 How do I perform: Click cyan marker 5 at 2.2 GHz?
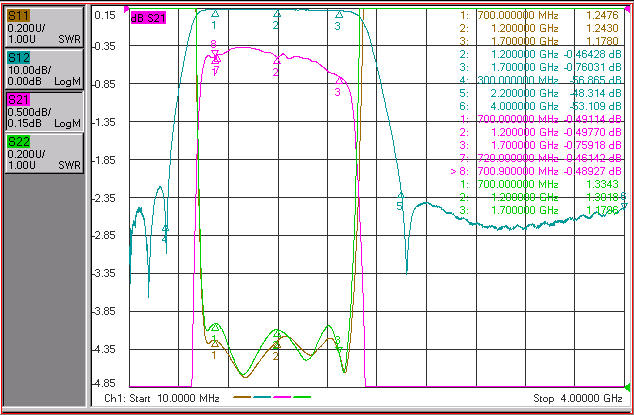point(400,196)
